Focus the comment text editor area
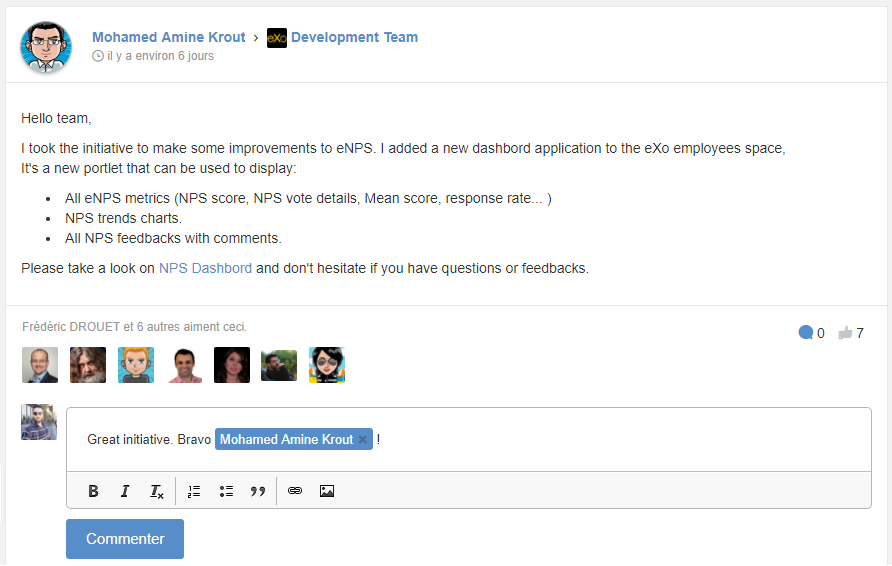Viewport: 892px width, 566px height. [469, 439]
